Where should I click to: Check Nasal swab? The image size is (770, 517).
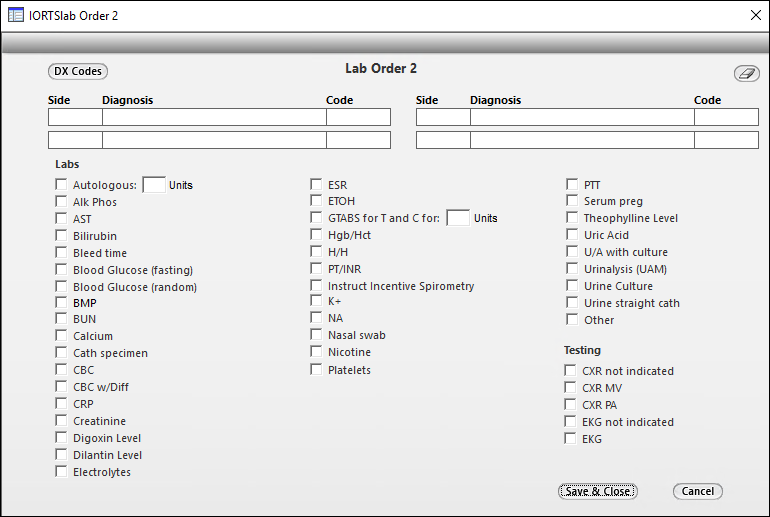316,334
